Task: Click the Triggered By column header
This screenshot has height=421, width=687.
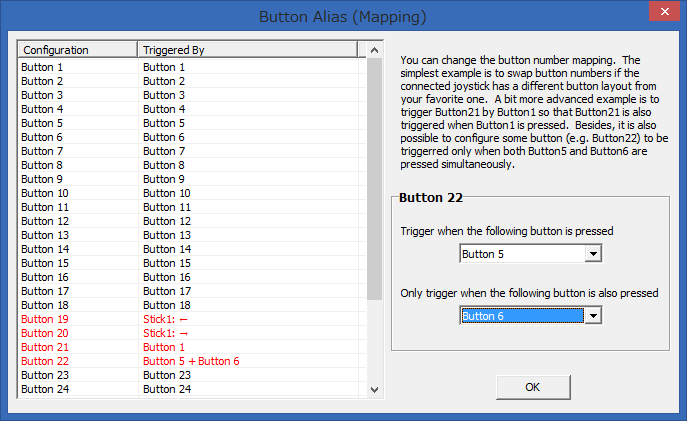Action: 248,50
